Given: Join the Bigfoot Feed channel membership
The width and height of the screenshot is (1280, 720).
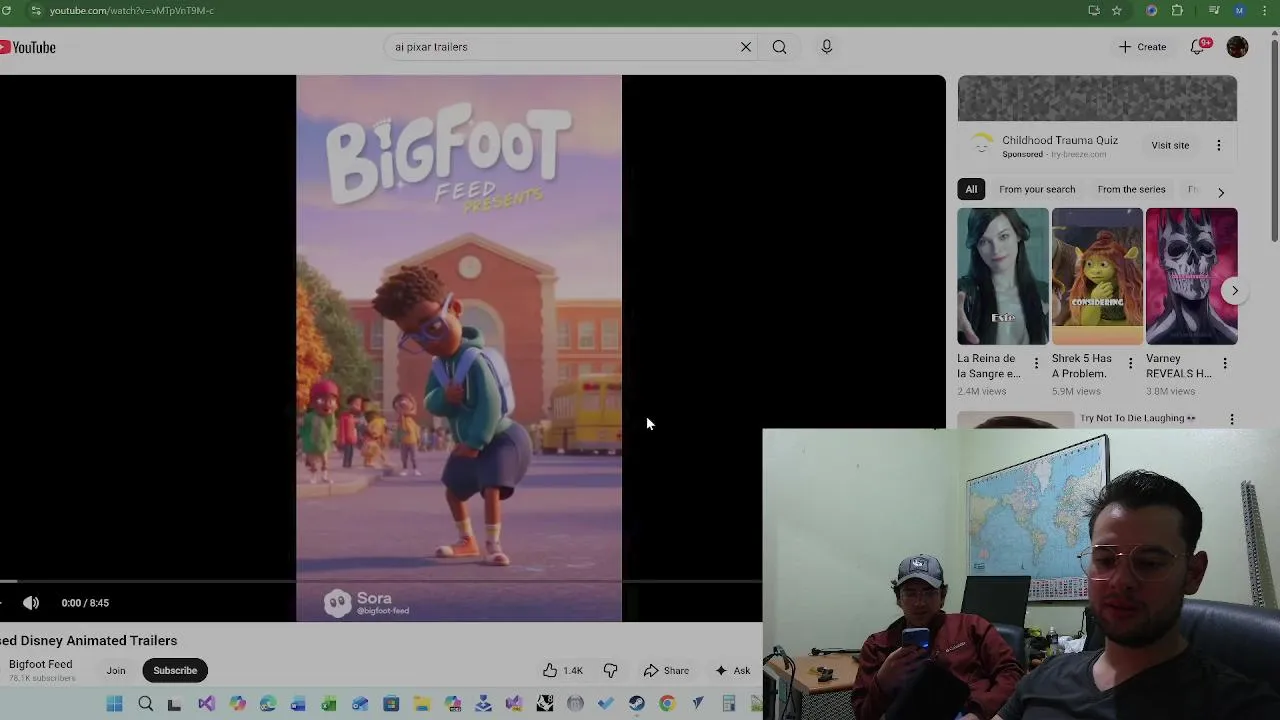Looking at the screenshot, I should tap(116, 671).
